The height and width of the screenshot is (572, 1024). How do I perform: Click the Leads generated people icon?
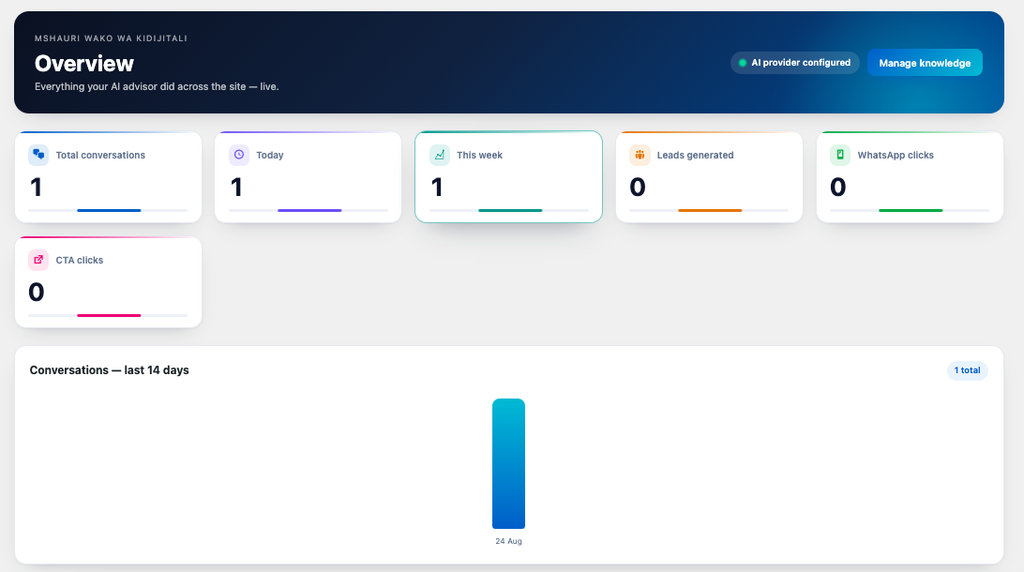click(x=640, y=155)
